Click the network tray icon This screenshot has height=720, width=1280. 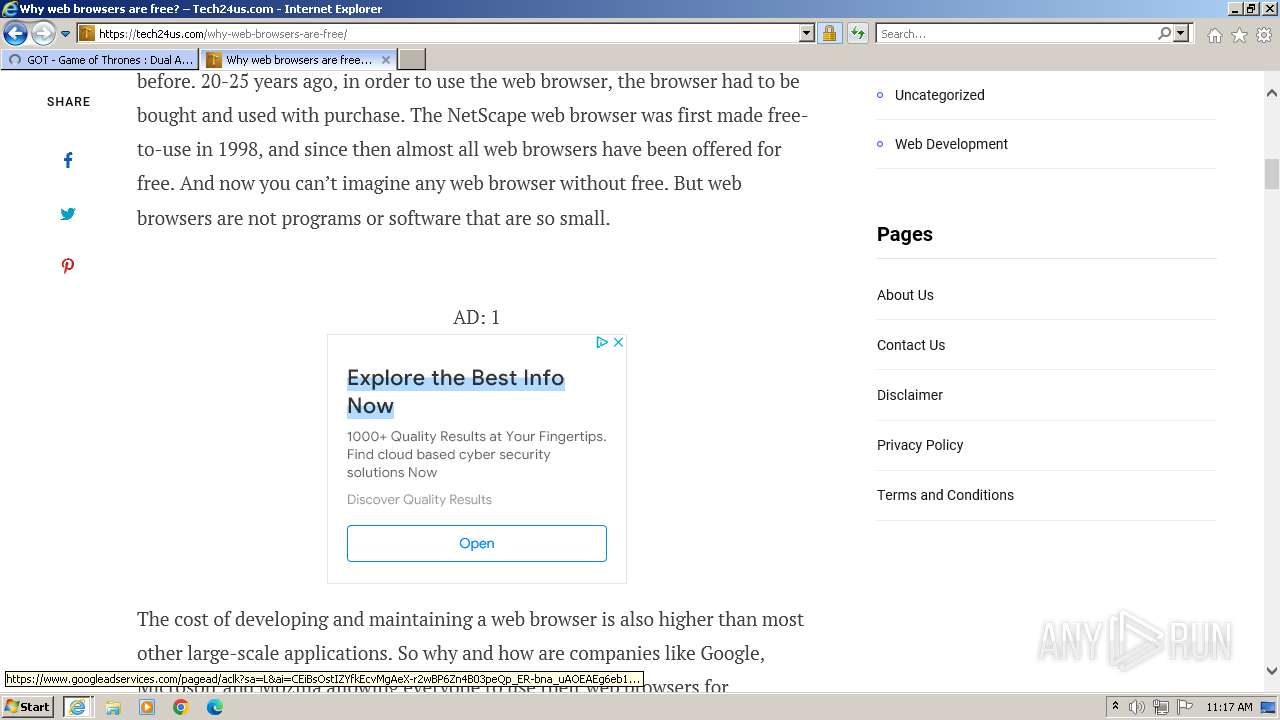(1161, 707)
